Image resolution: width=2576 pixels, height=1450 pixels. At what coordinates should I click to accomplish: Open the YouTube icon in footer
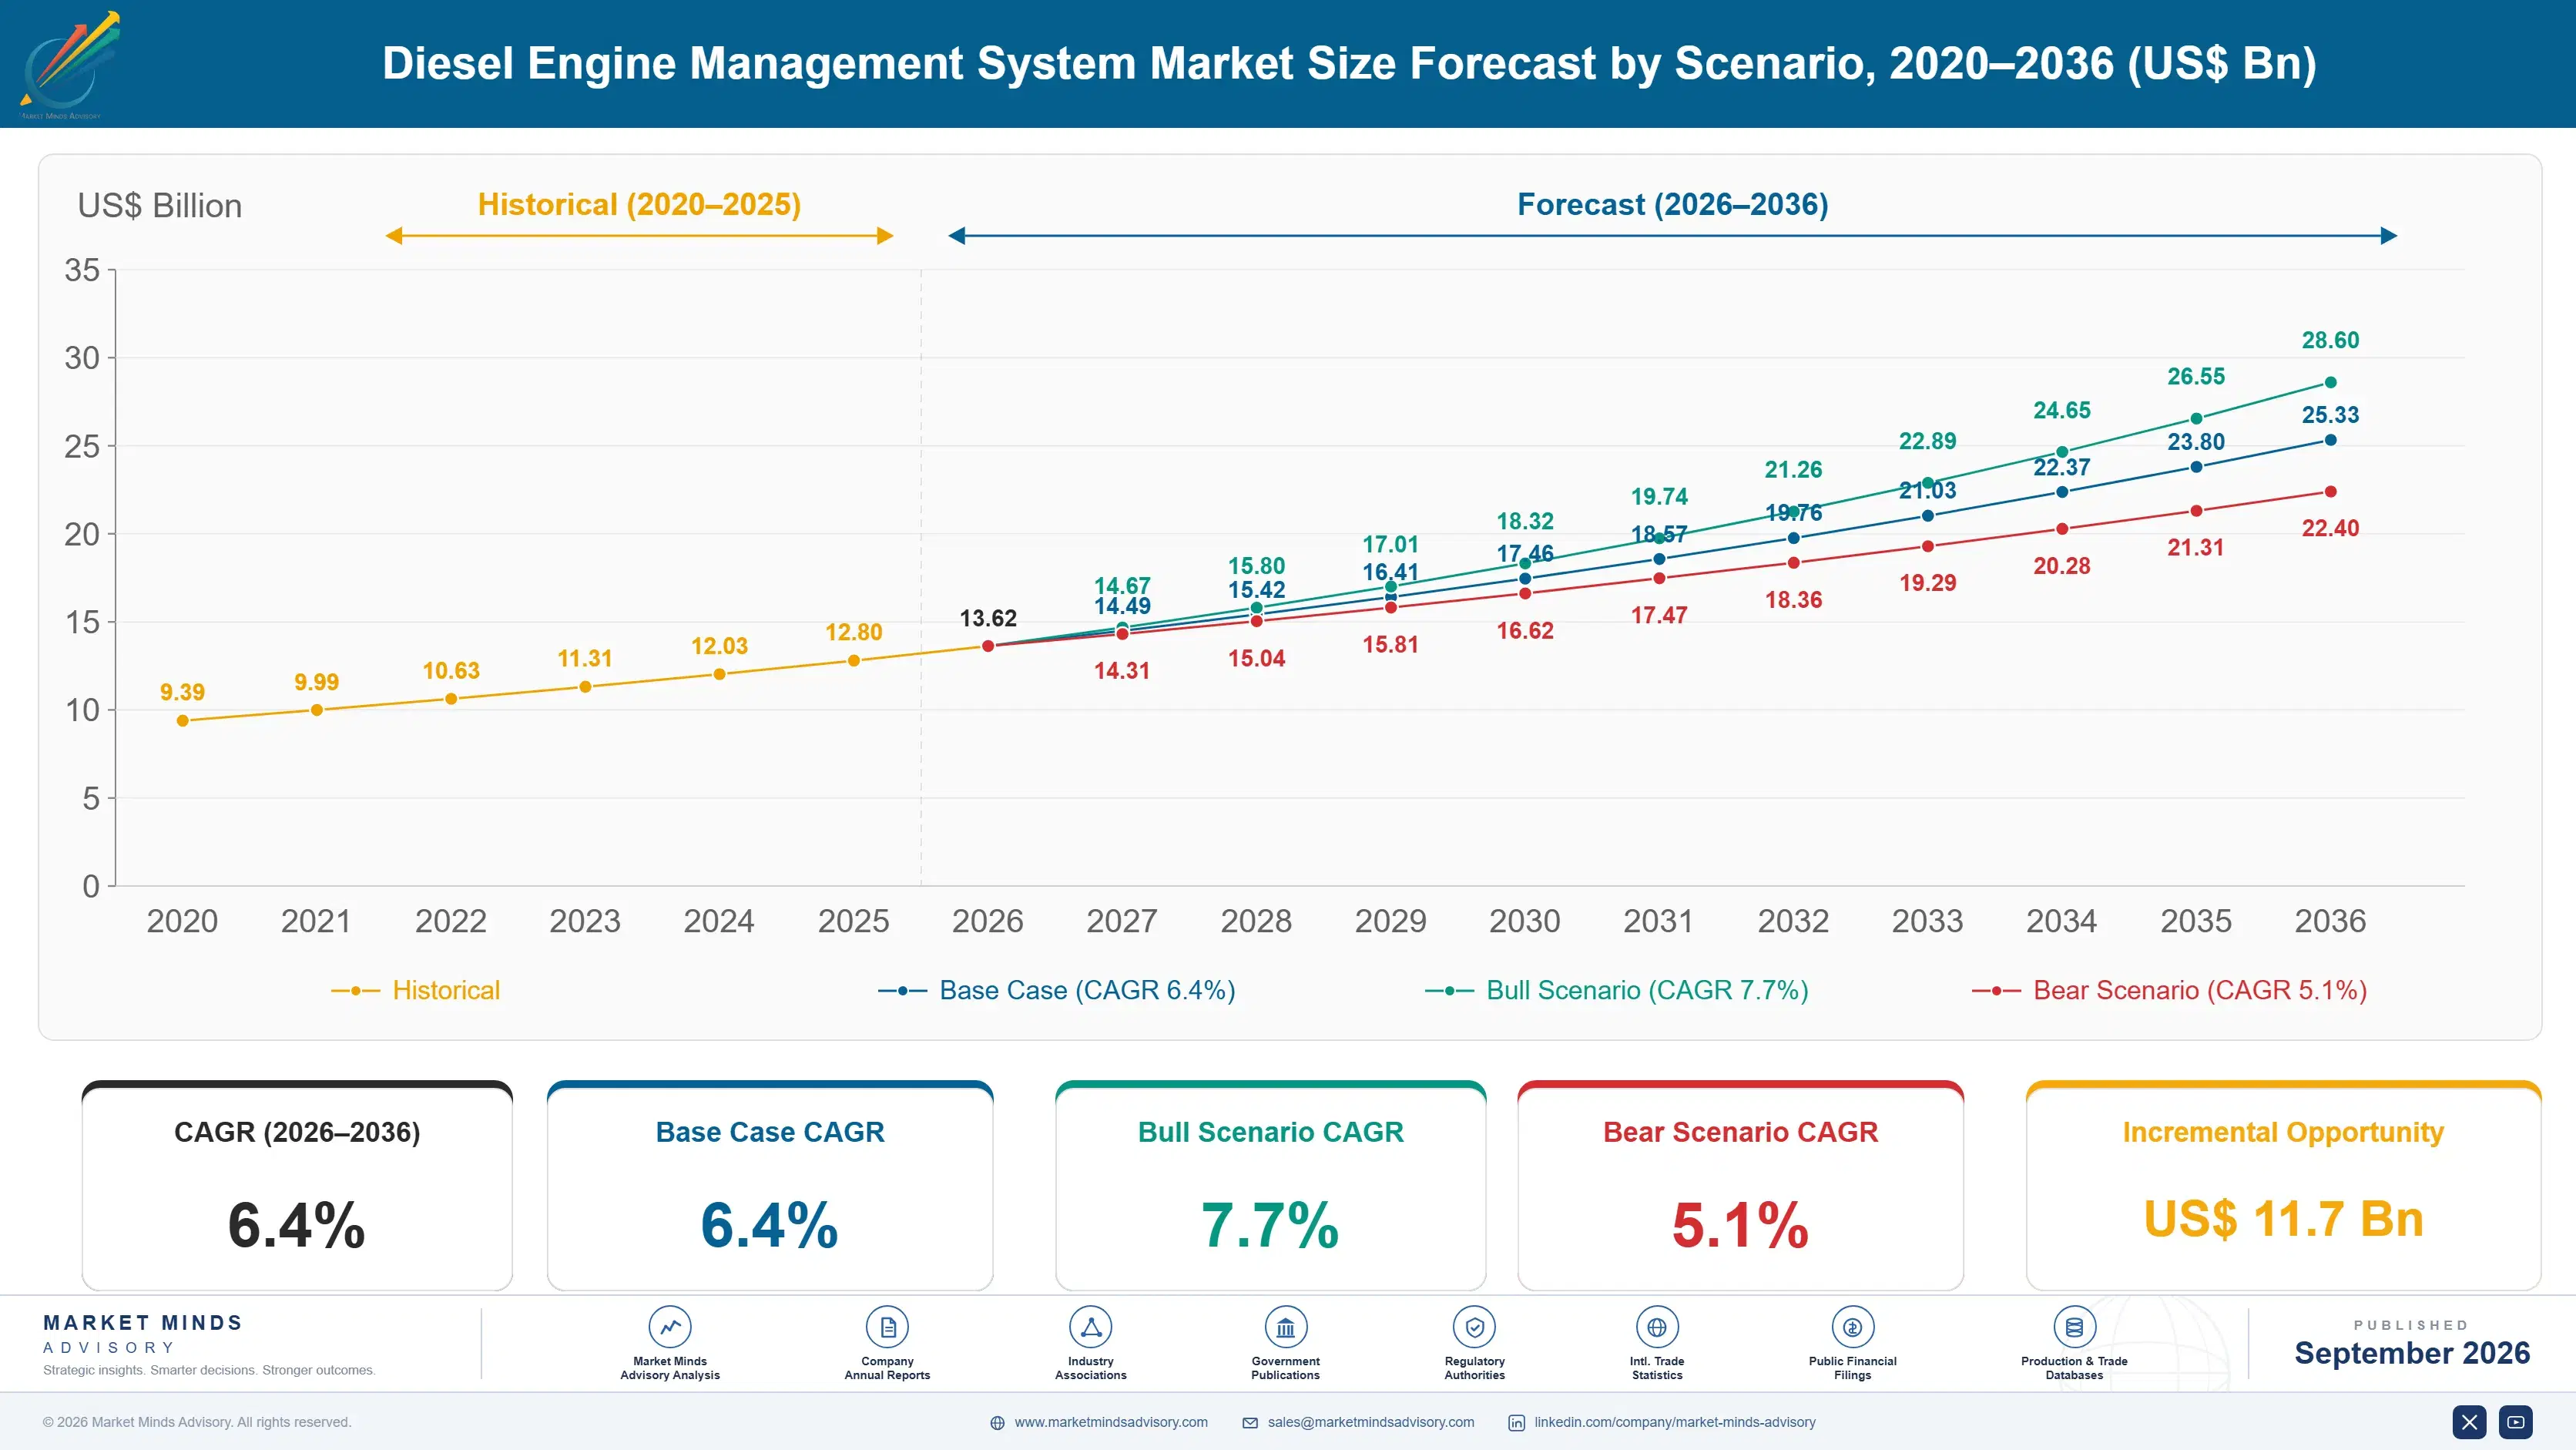click(x=2515, y=1422)
